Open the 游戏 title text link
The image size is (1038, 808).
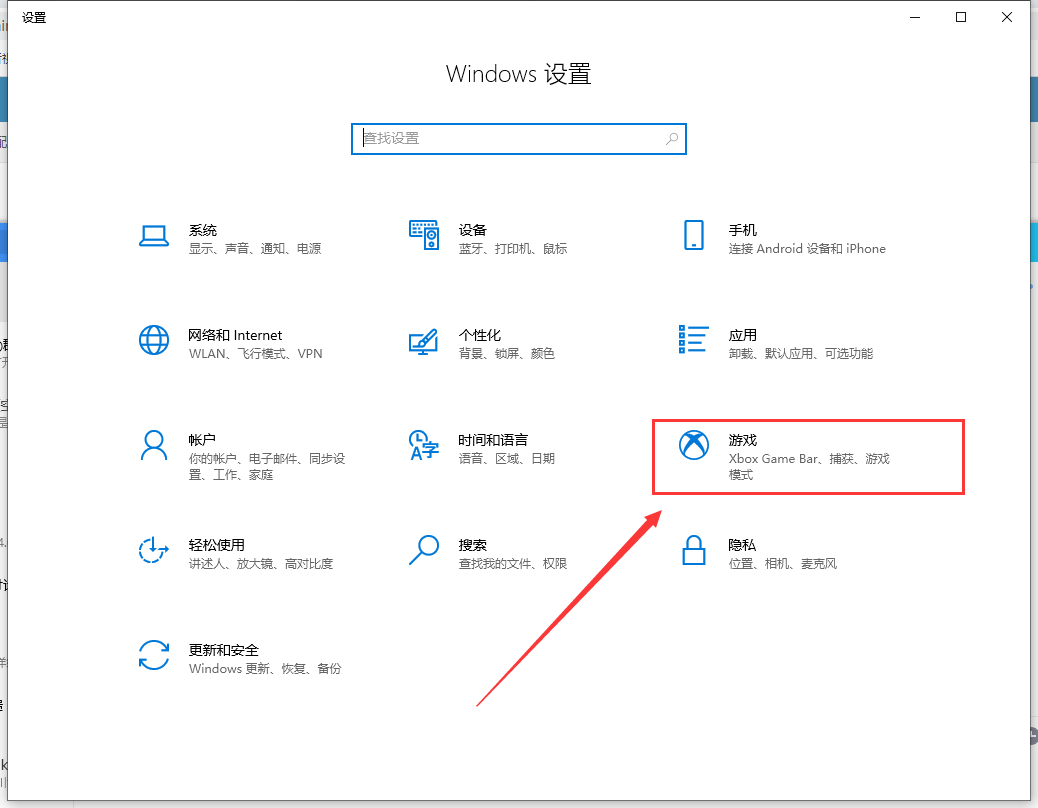click(743, 440)
